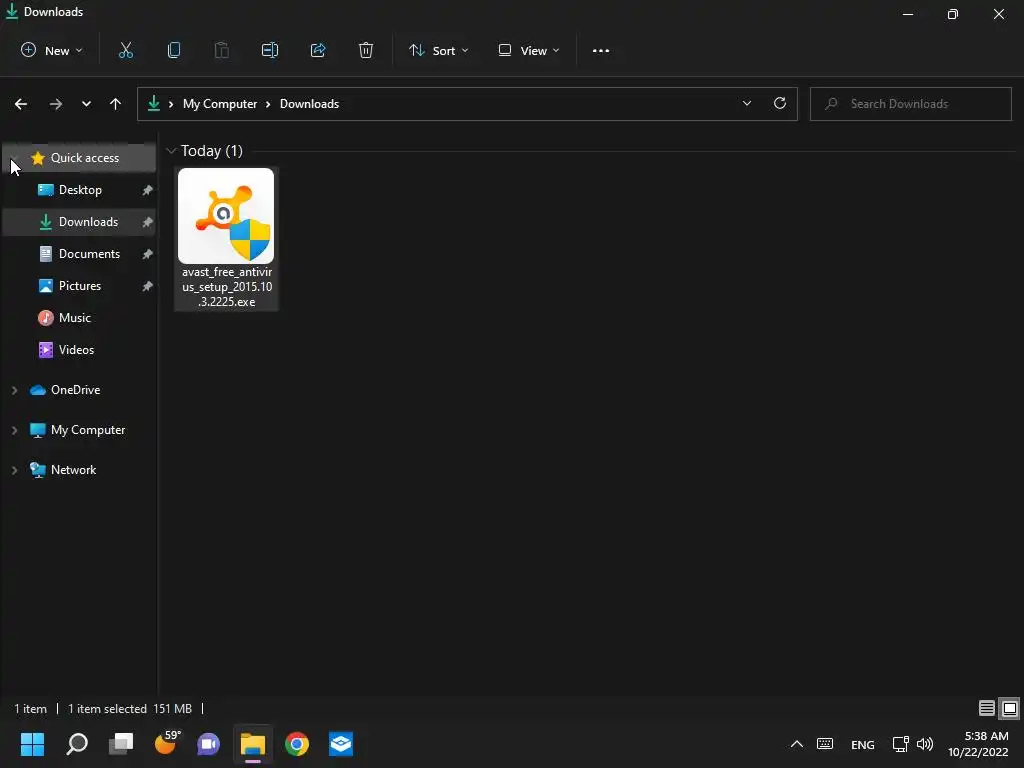This screenshot has height=768, width=1024.
Task: Unpin Desktop using its pin icon
Action: (148, 190)
